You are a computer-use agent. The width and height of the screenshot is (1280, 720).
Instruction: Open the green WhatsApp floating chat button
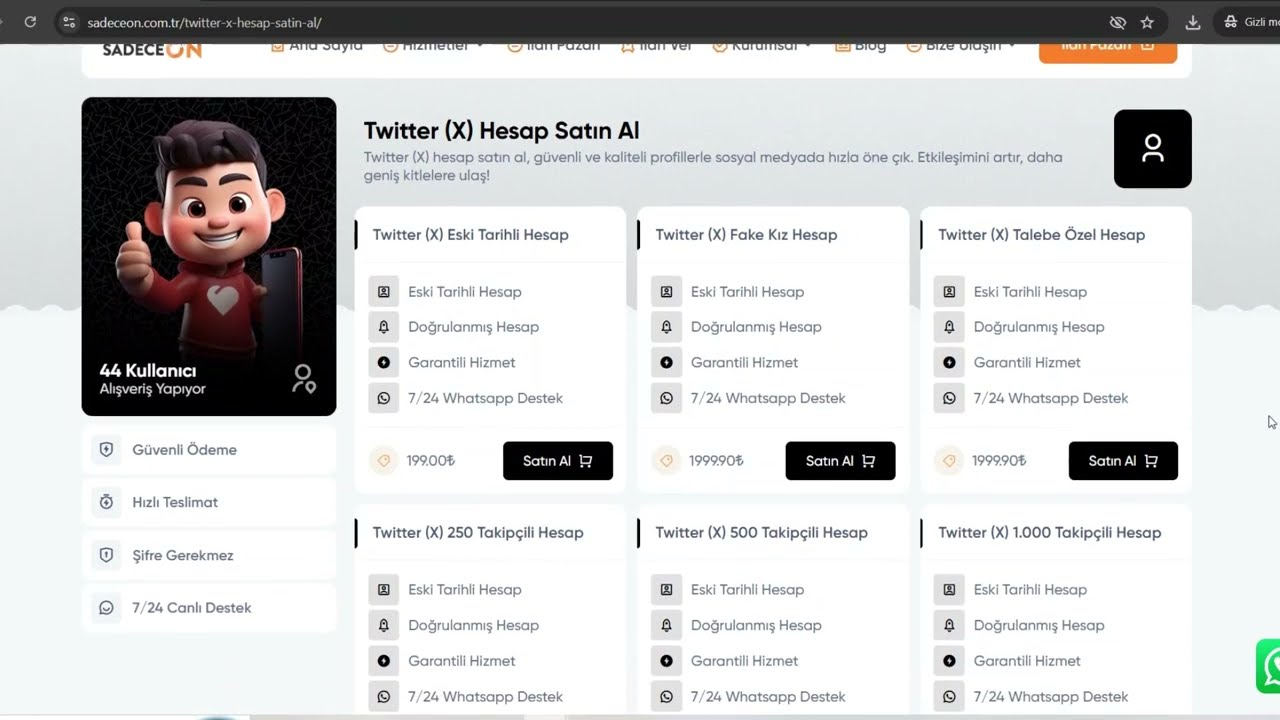[1268, 666]
